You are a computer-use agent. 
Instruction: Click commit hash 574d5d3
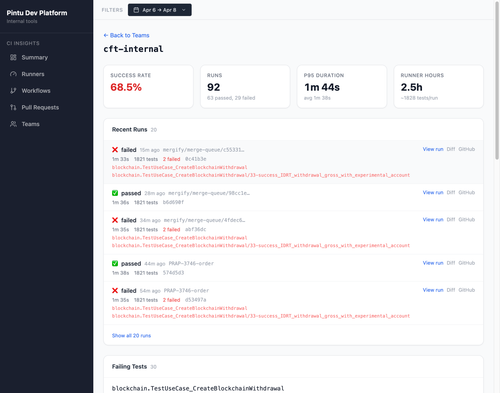click(x=173, y=273)
